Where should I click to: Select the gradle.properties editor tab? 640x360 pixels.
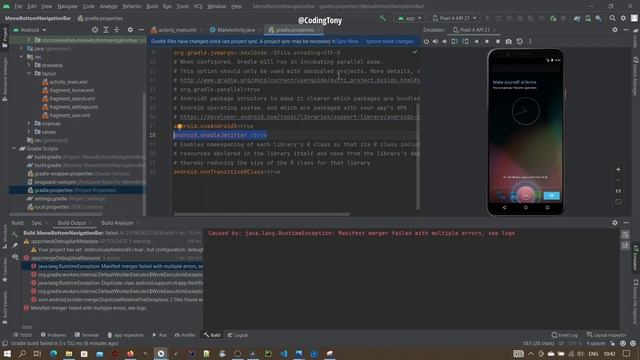(x=294, y=30)
